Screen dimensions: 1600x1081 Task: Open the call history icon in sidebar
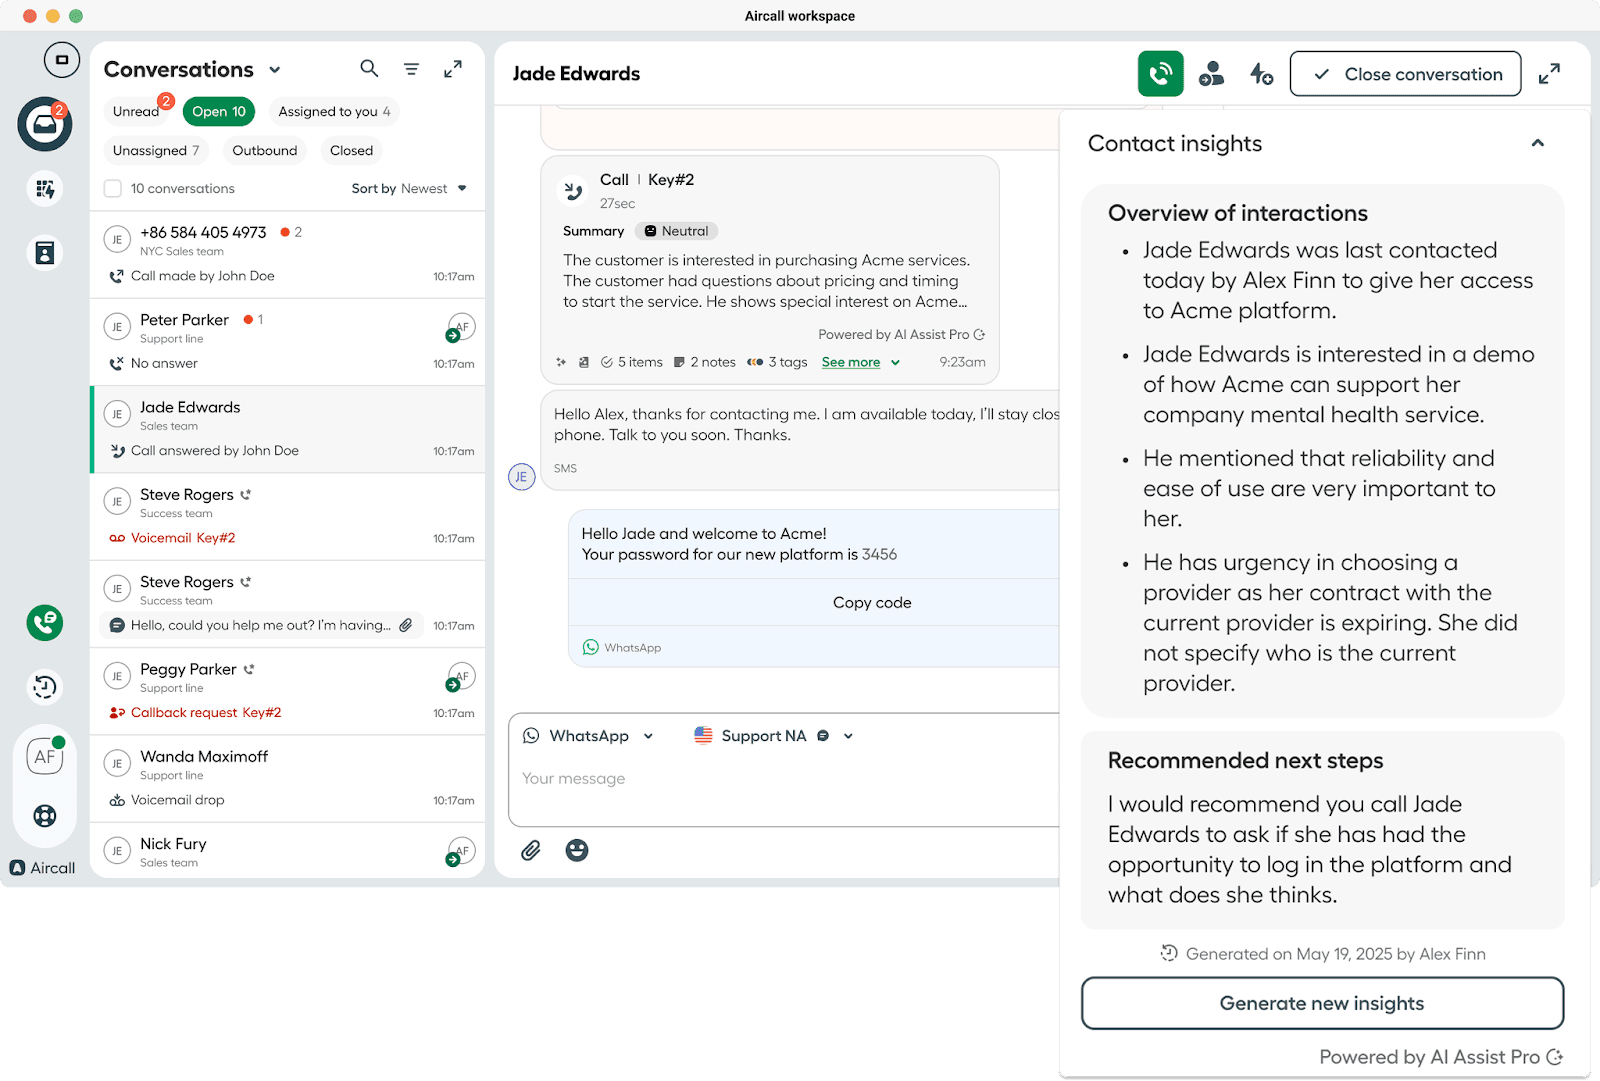[x=45, y=686]
